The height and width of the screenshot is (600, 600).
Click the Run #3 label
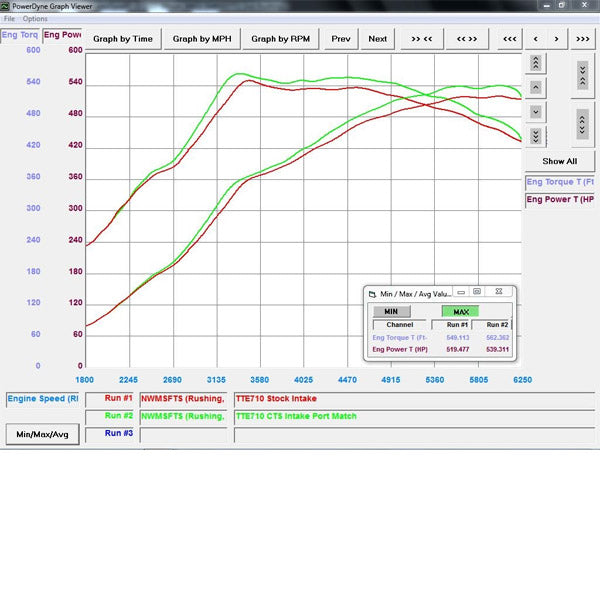click(109, 434)
